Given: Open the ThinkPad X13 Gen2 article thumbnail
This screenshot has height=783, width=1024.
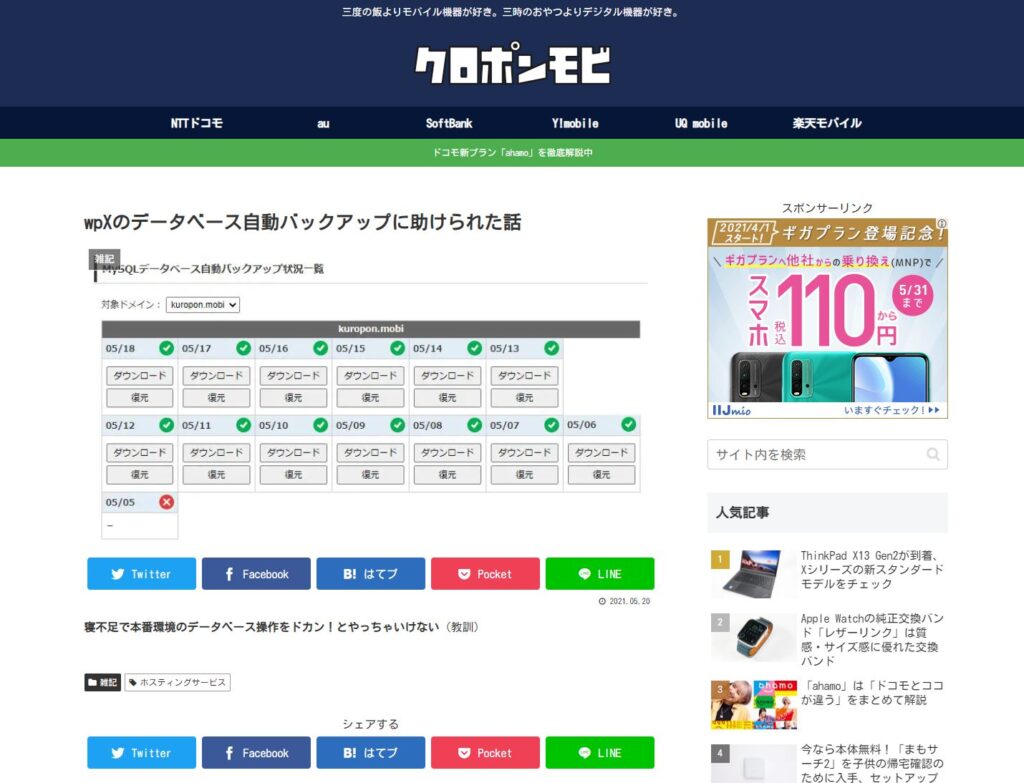Looking at the screenshot, I should point(754,574).
